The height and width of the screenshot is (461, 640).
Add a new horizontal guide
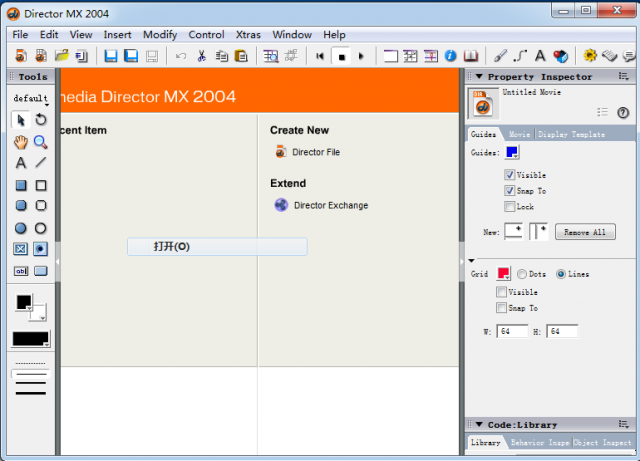(513, 231)
